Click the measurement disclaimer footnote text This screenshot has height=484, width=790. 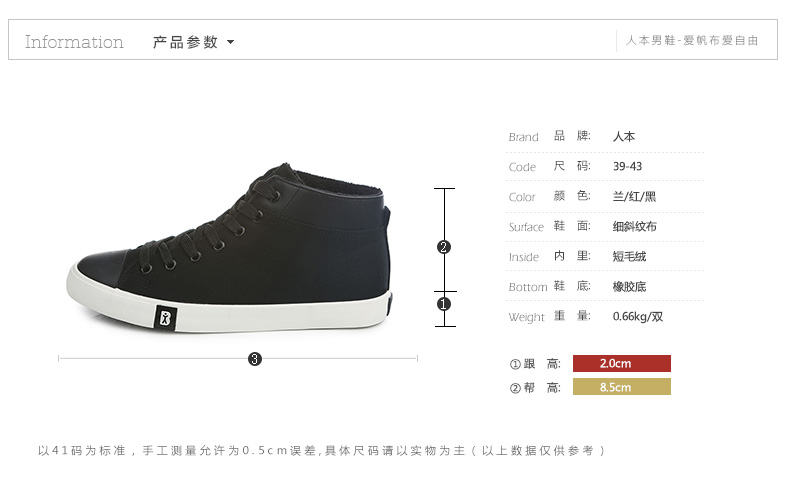point(321,450)
